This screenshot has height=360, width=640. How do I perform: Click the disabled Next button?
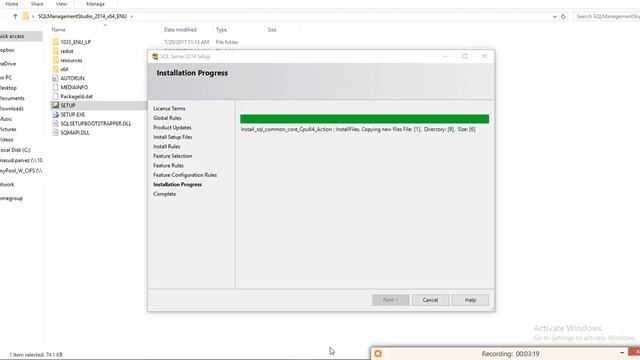click(x=391, y=300)
